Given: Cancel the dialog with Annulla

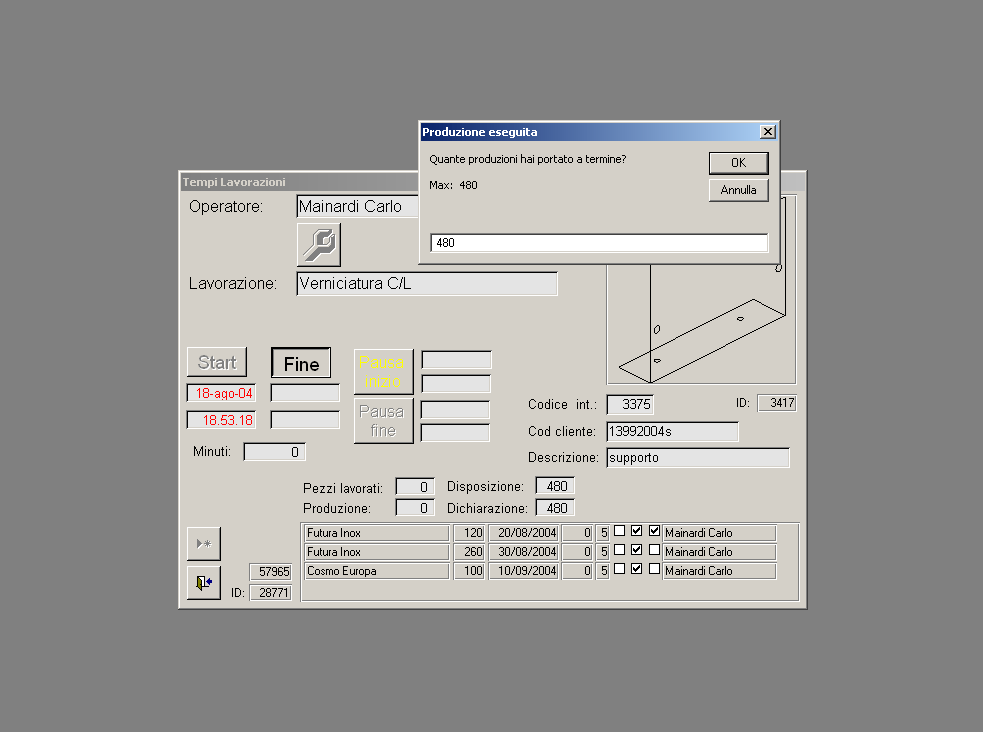Looking at the screenshot, I should click(x=739, y=190).
